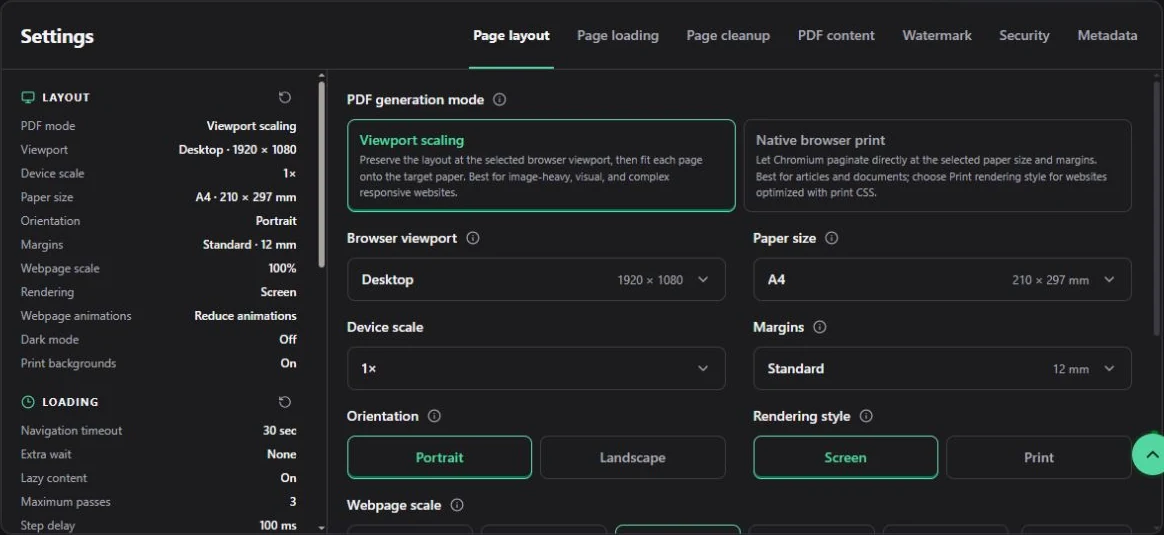Click the green scroll-to-top arrow button

click(x=1148, y=454)
